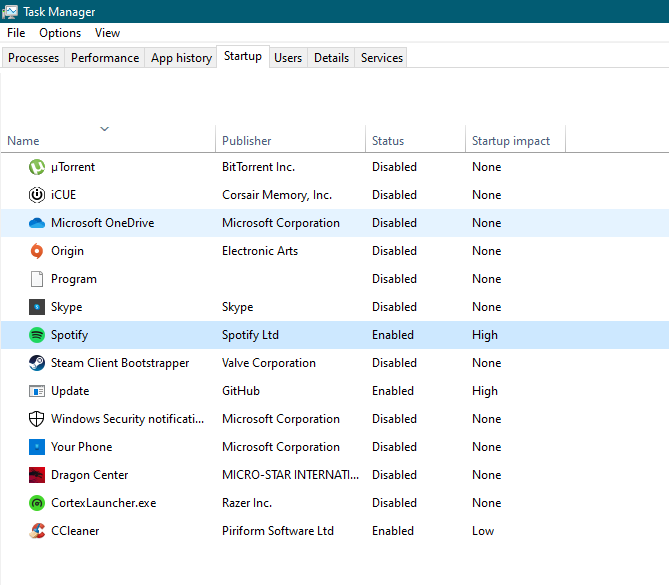Open the View menu
The height and width of the screenshot is (585, 669).
tap(107, 33)
